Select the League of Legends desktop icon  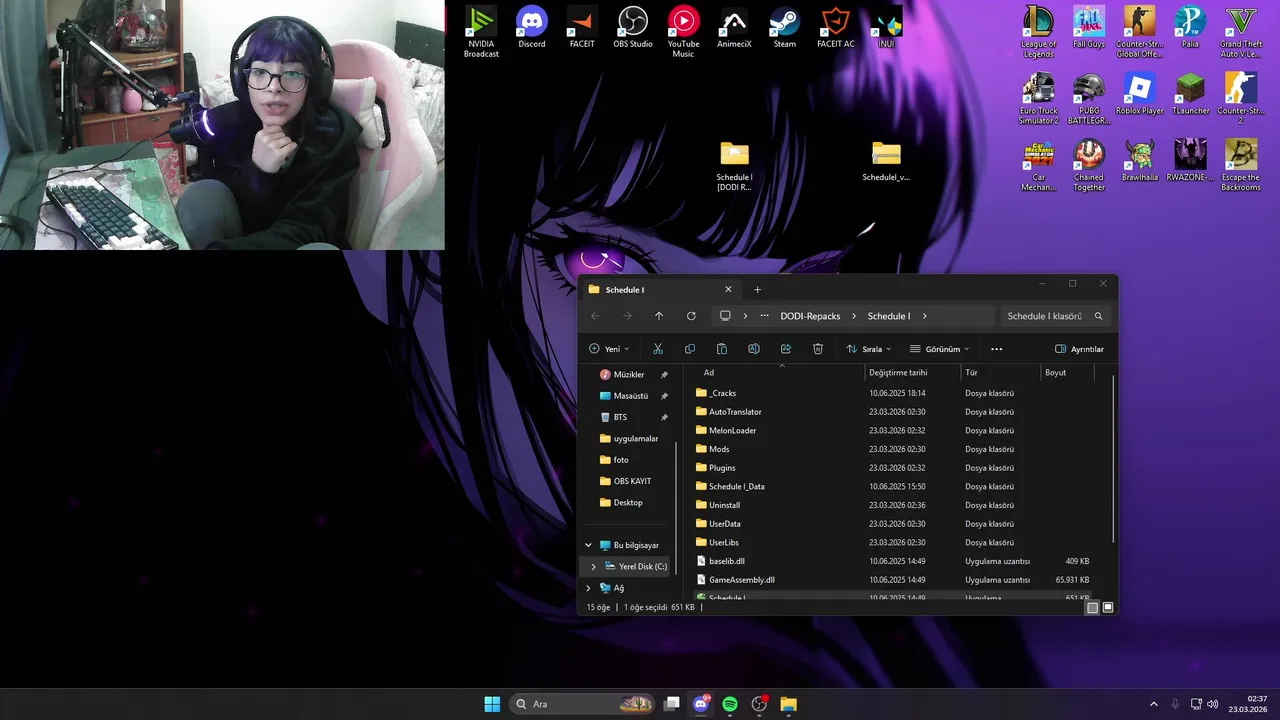click(x=1039, y=32)
